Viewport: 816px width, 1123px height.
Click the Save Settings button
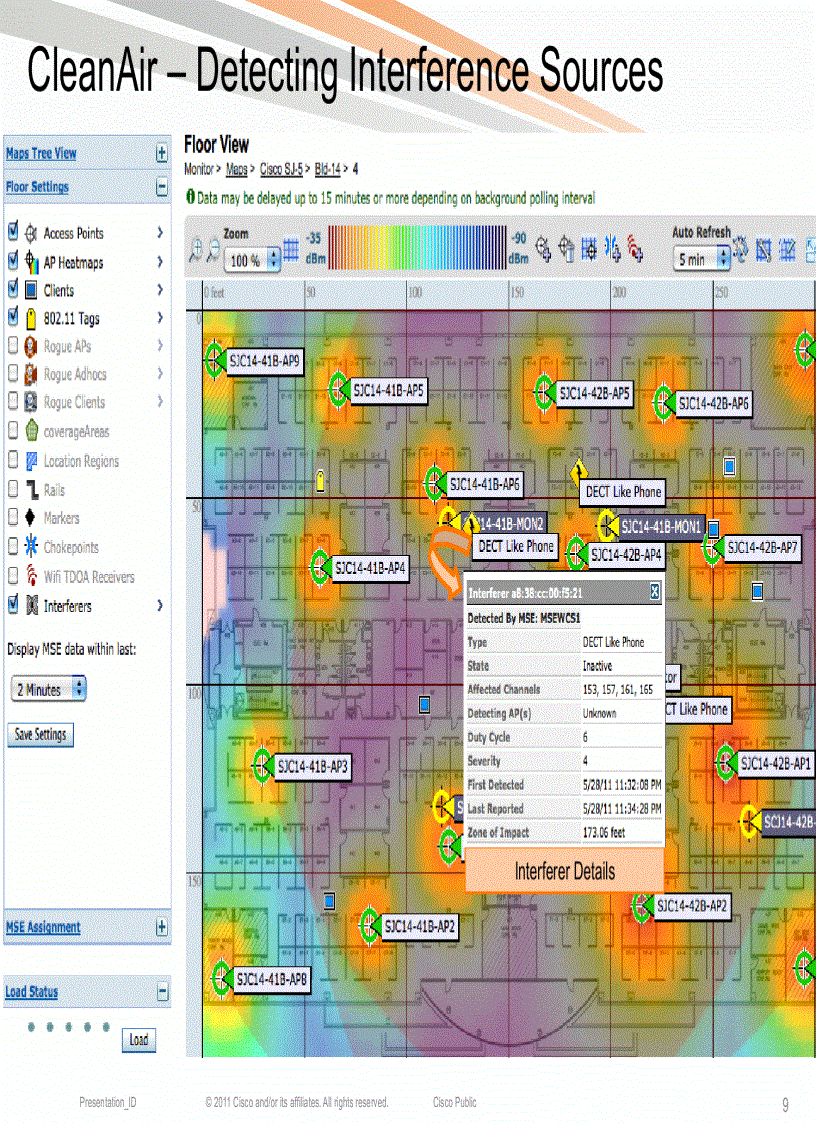click(42, 734)
